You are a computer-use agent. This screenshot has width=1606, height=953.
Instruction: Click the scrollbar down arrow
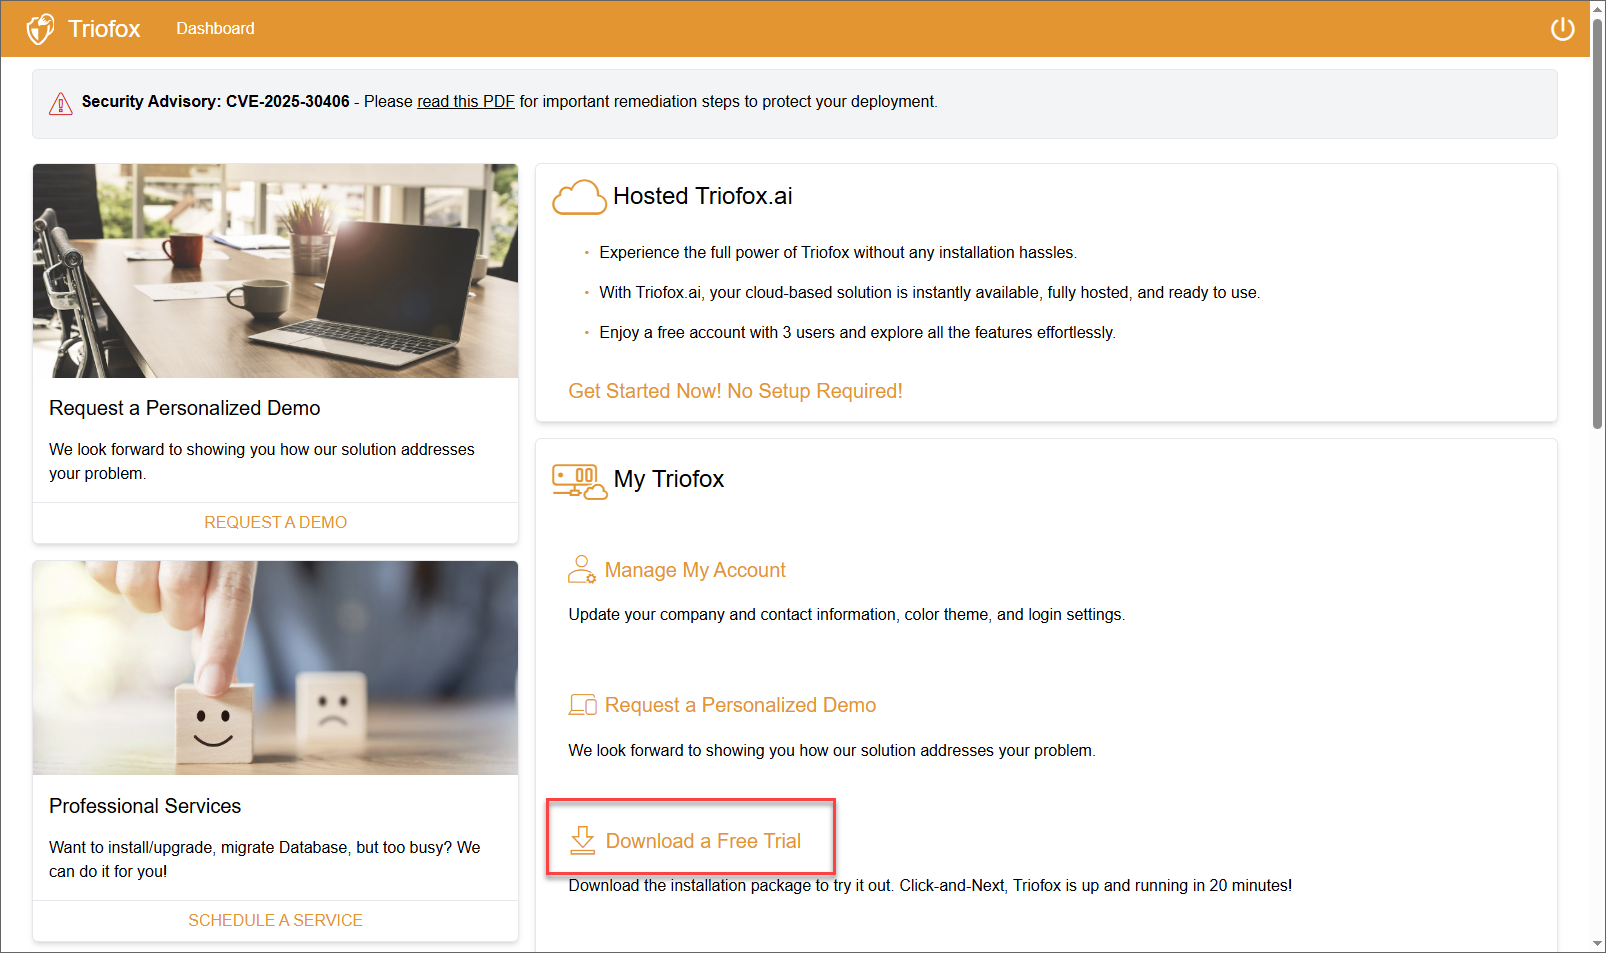pos(1597,944)
